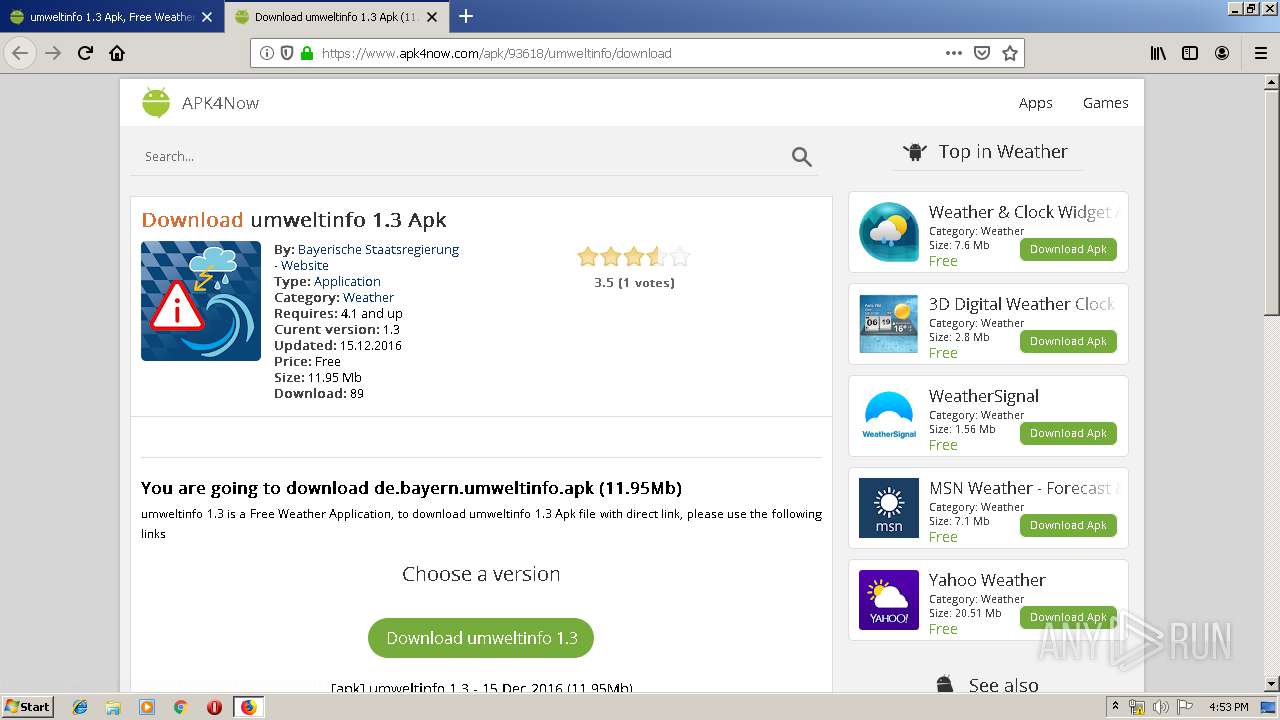This screenshot has width=1280, height=720.
Task: Open Chrome from the taskbar
Action: pos(180,707)
